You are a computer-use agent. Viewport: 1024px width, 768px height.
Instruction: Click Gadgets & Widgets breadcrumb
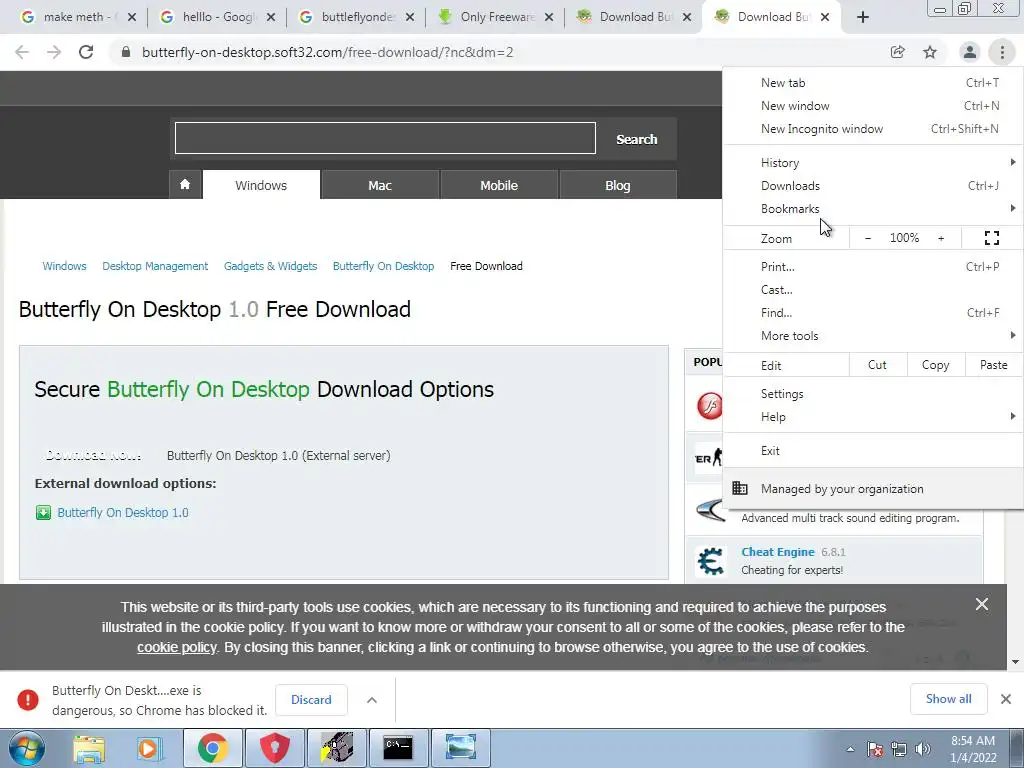click(270, 266)
